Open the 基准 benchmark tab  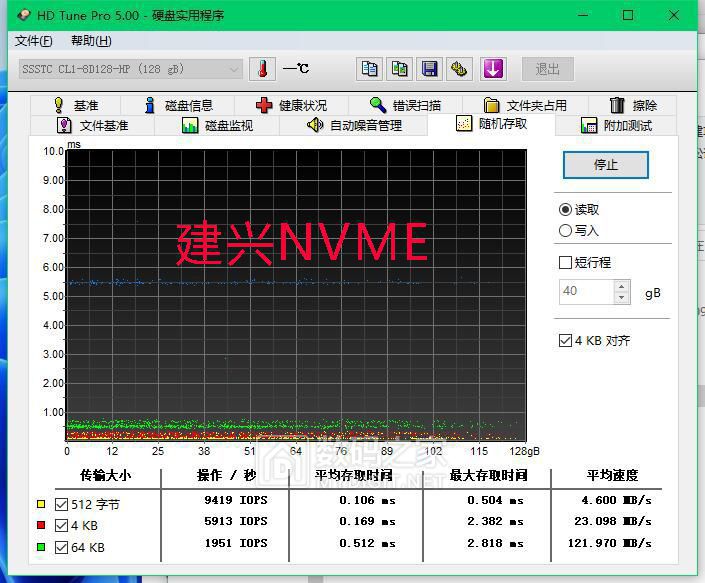(76, 105)
